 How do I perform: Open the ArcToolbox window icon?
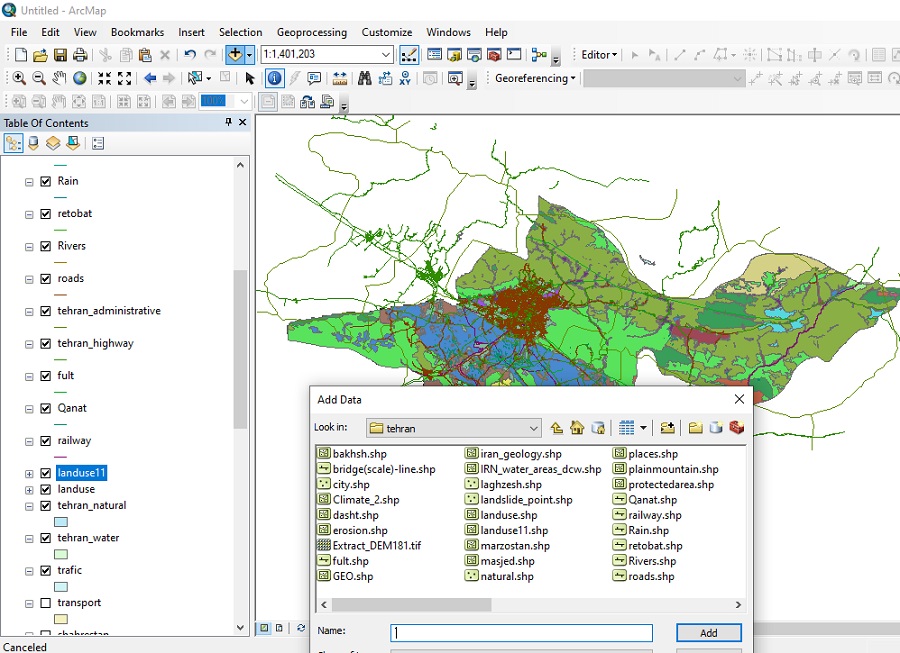tap(494, 55)
